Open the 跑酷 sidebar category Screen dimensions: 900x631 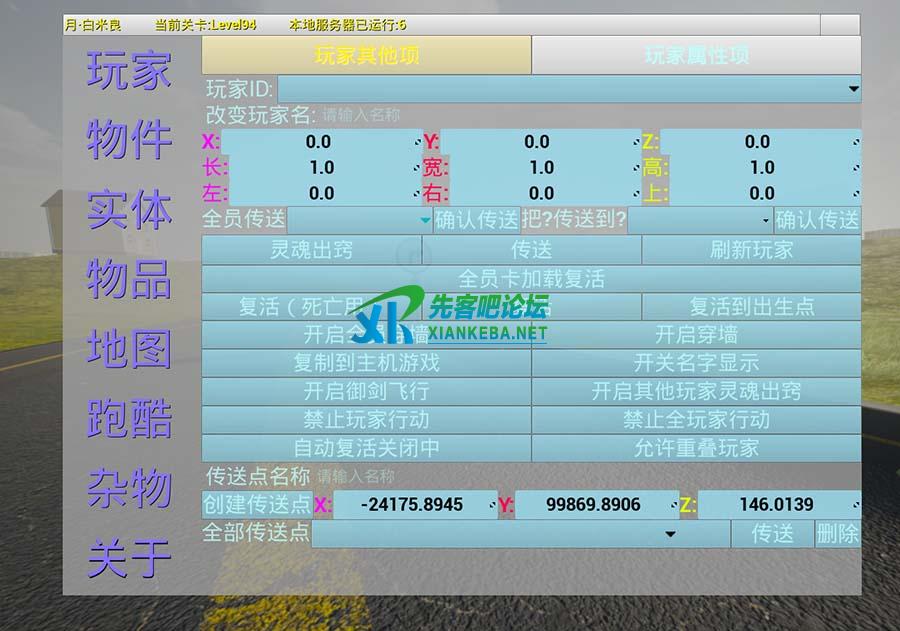pyautogui.click(x=129, y=419)
